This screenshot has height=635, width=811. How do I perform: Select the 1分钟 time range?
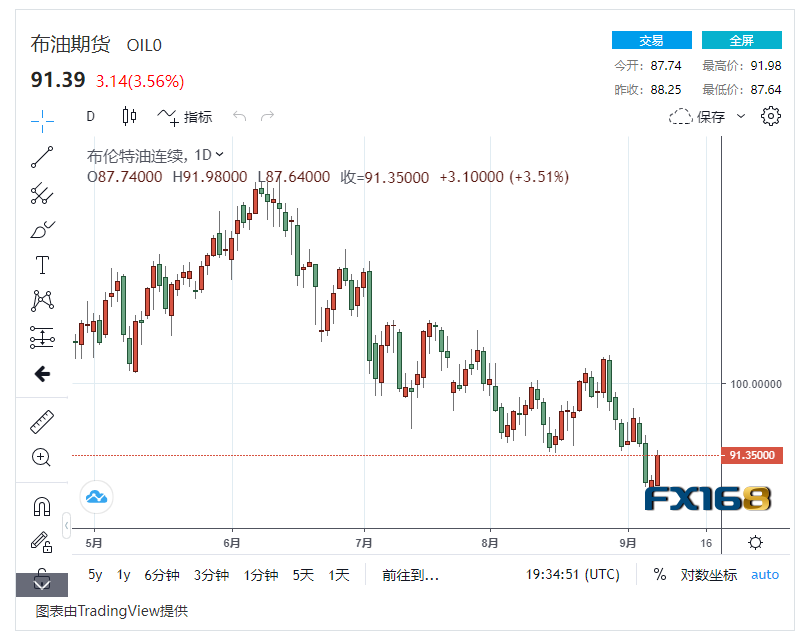(261, 574)
